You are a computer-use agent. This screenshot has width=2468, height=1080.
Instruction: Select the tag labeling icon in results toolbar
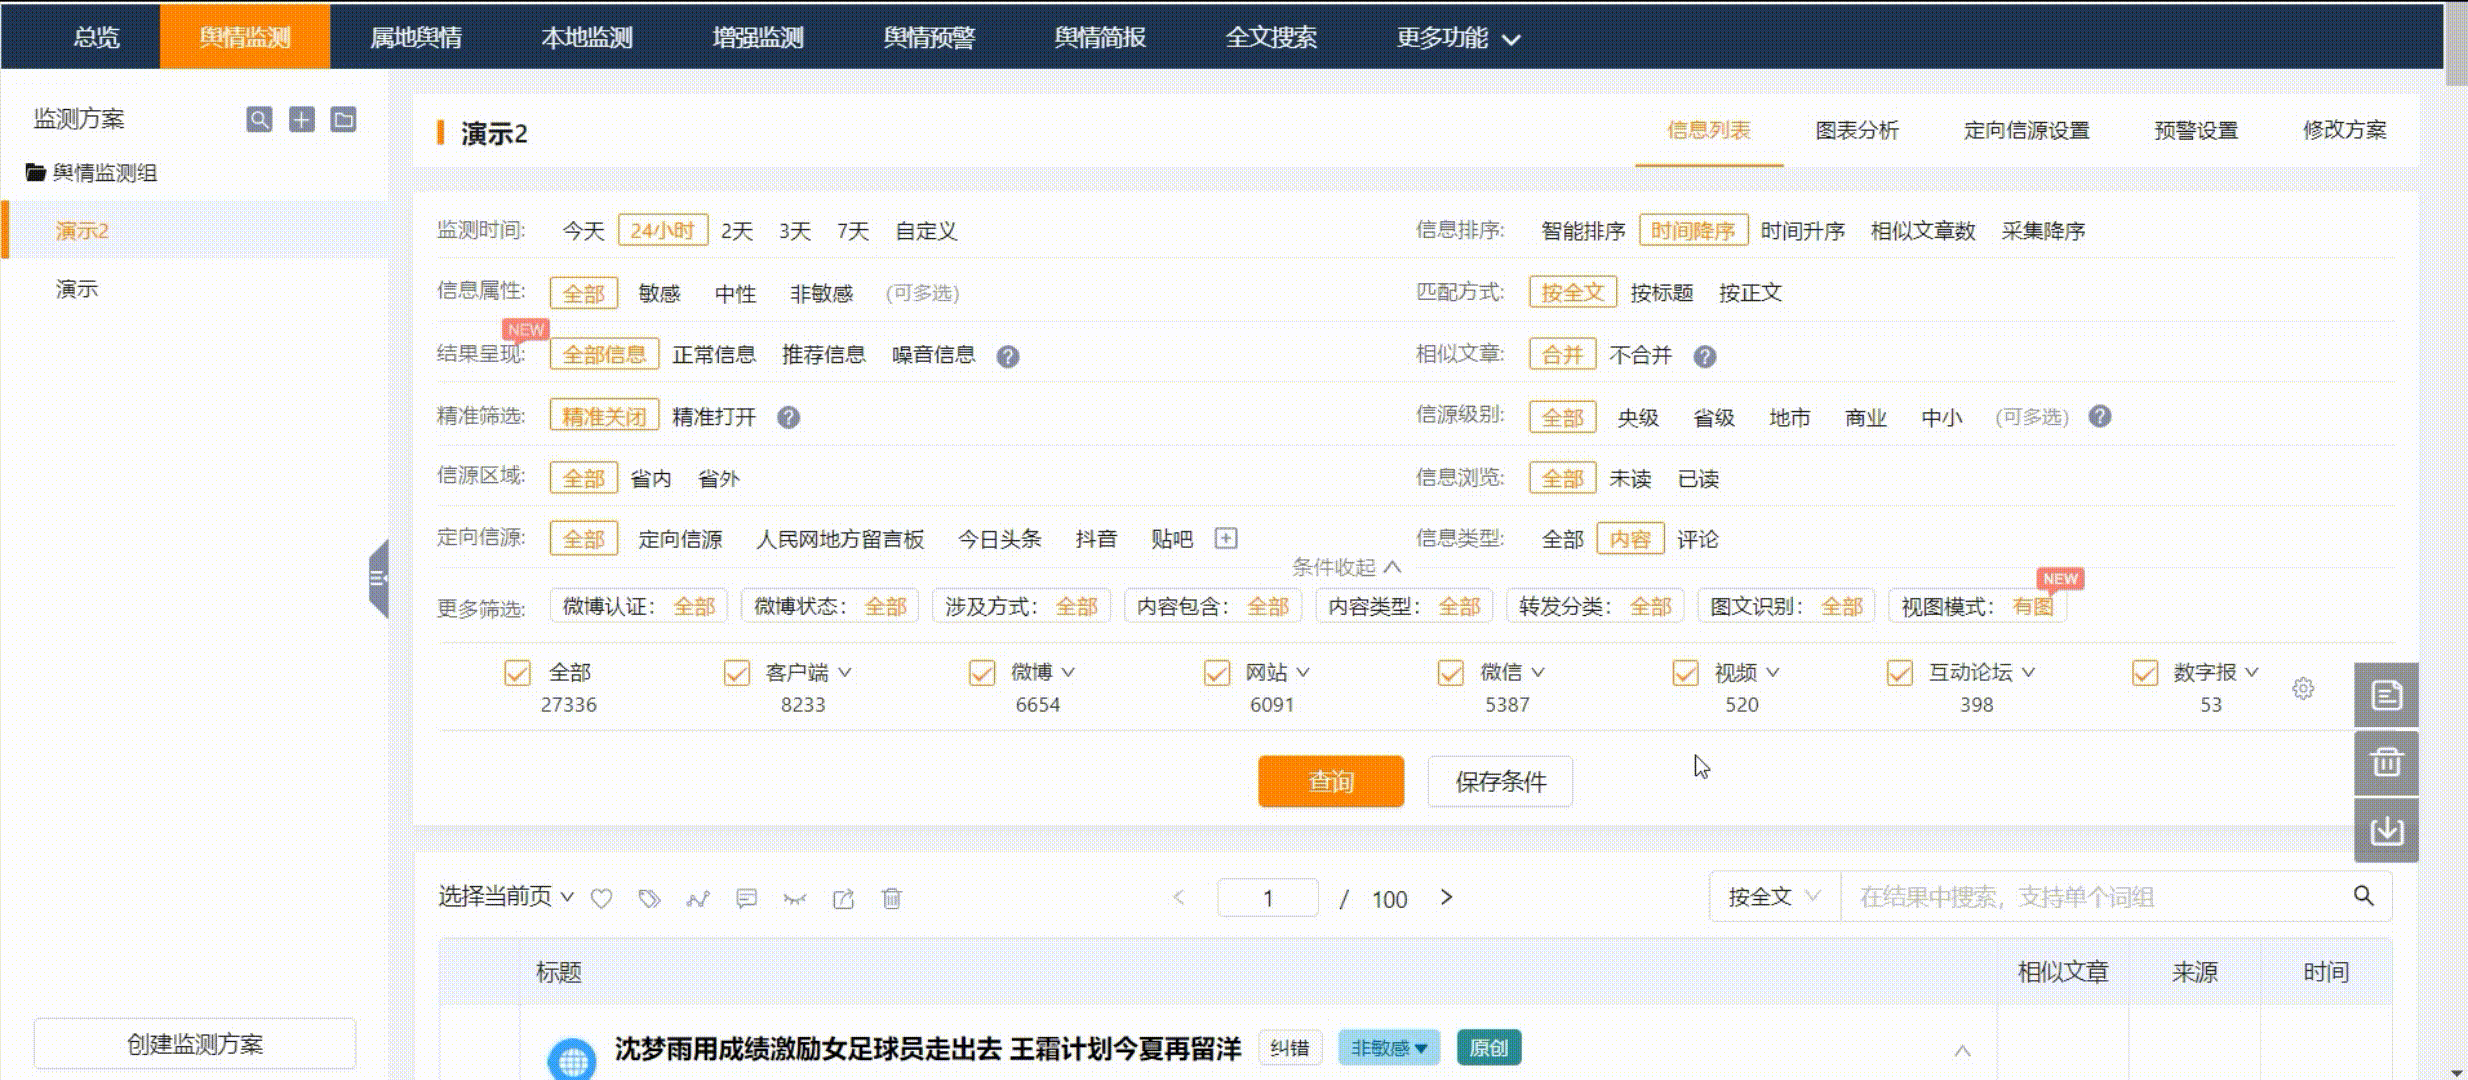(x=650, y=898)
